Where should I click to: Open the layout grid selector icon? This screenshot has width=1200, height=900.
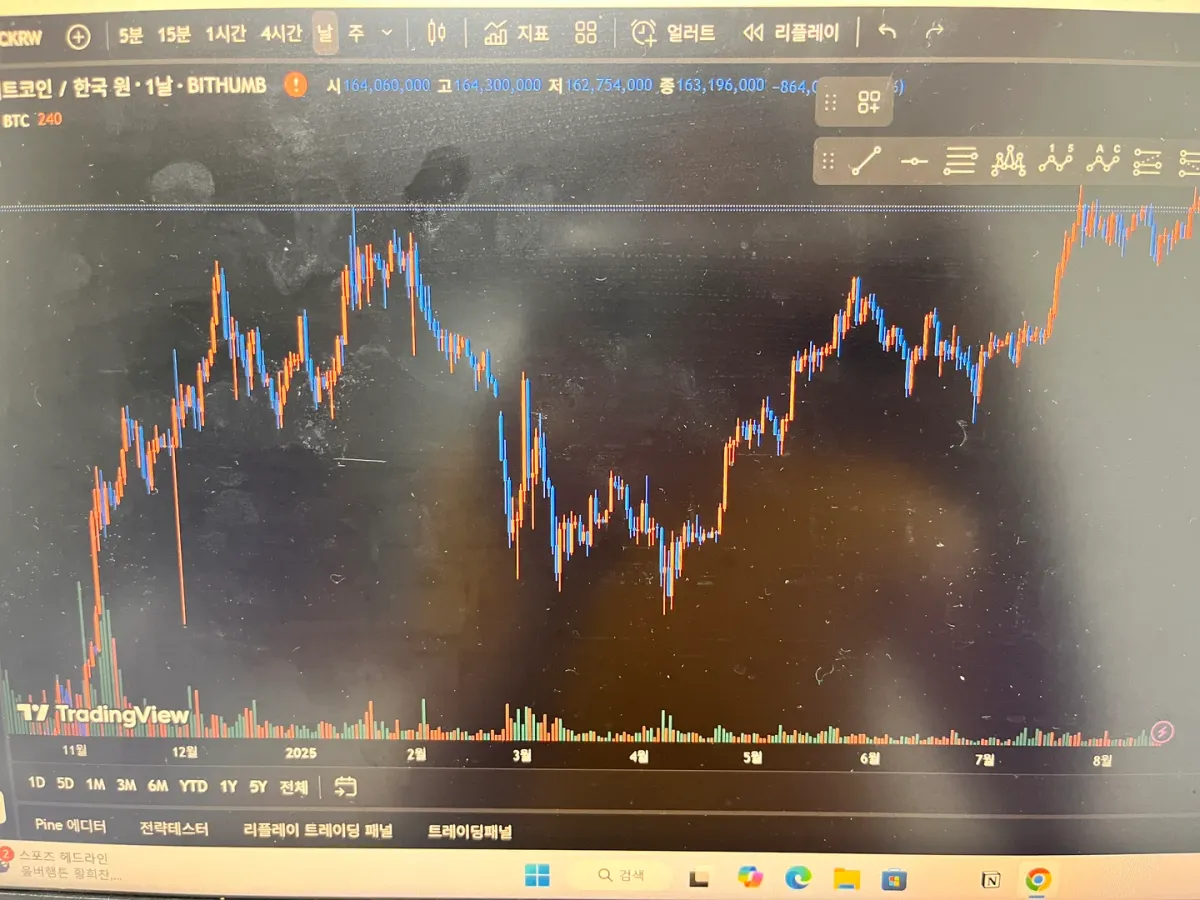[x=586, y=33]
